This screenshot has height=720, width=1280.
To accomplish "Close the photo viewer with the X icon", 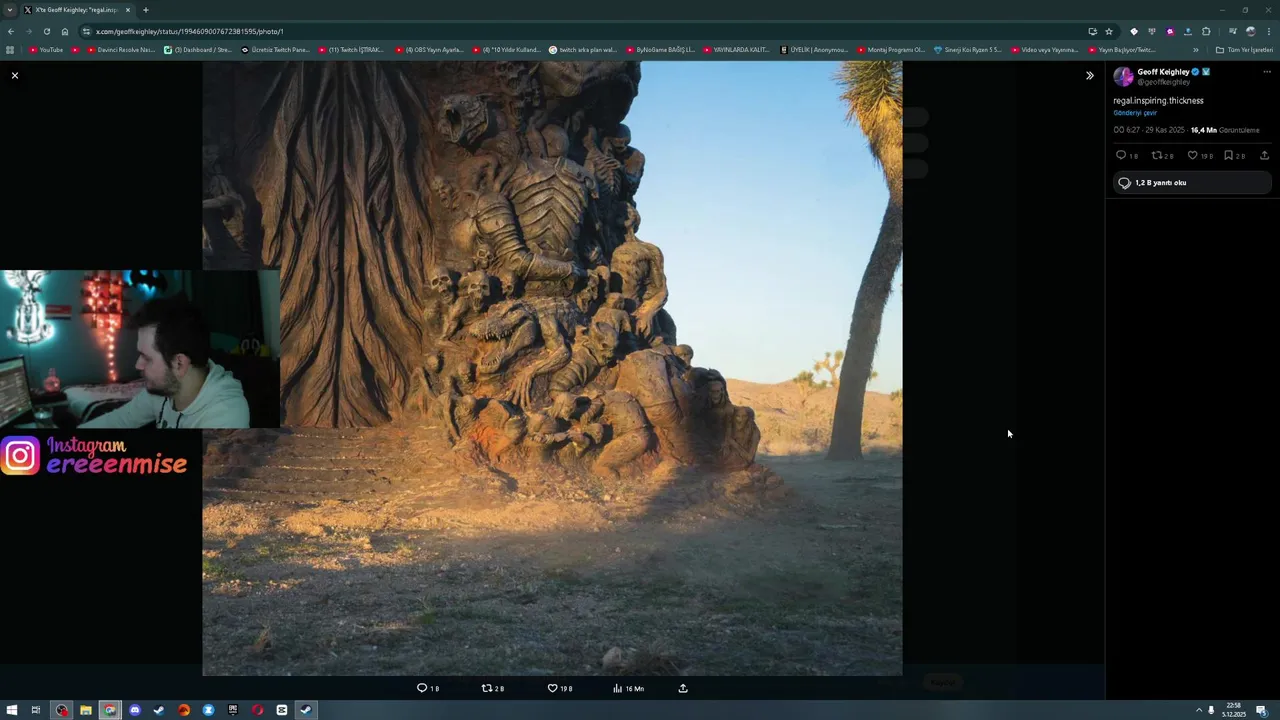I will (15, 75).
